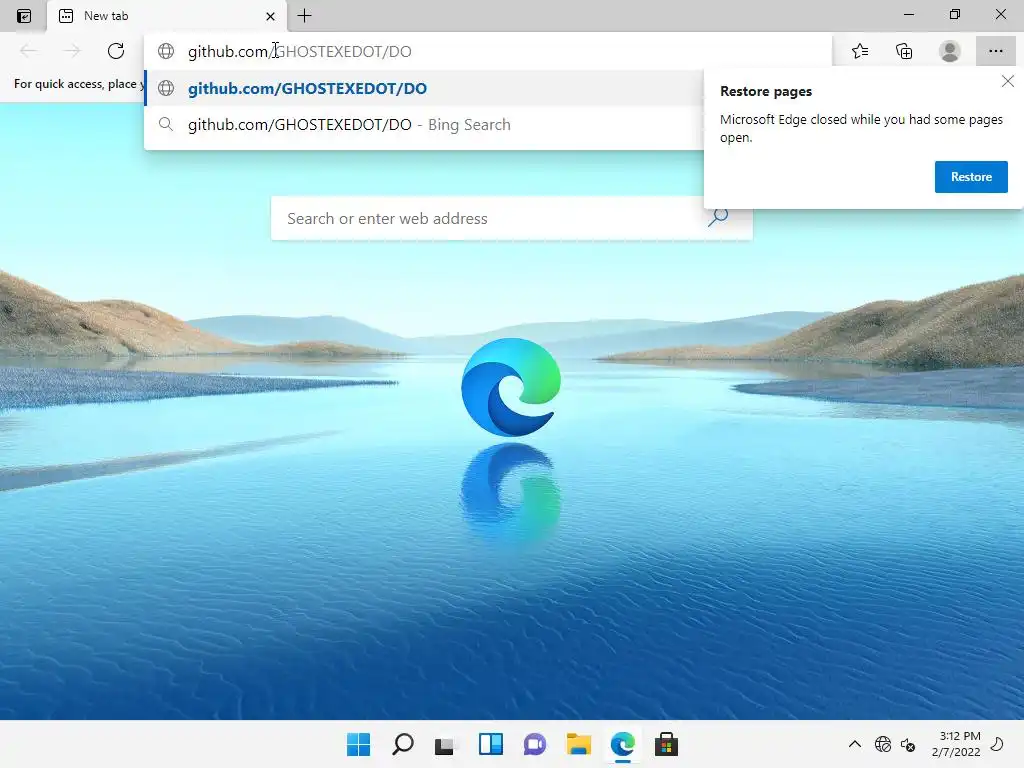
Task: Minimize the Edge window
Action: [909, 14]
